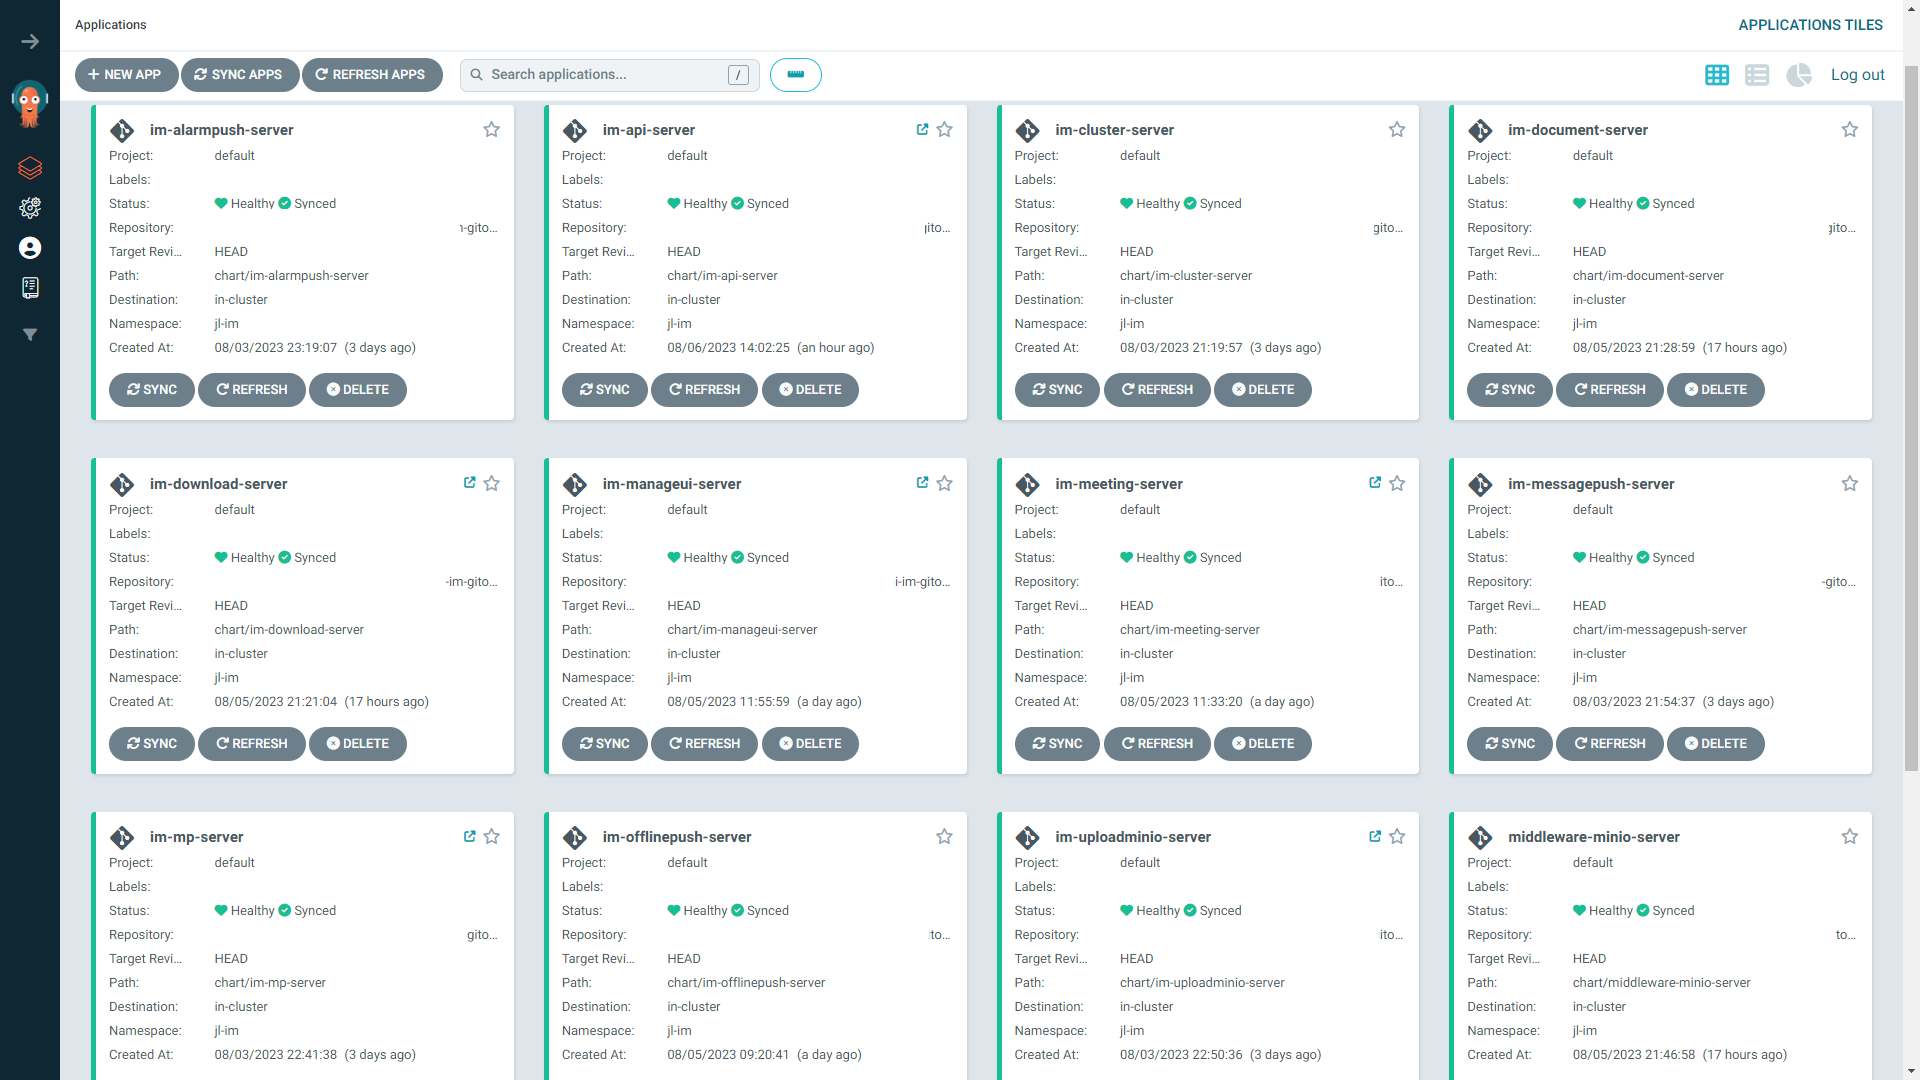Switch to summary pie chart view

click(1798, 75)
